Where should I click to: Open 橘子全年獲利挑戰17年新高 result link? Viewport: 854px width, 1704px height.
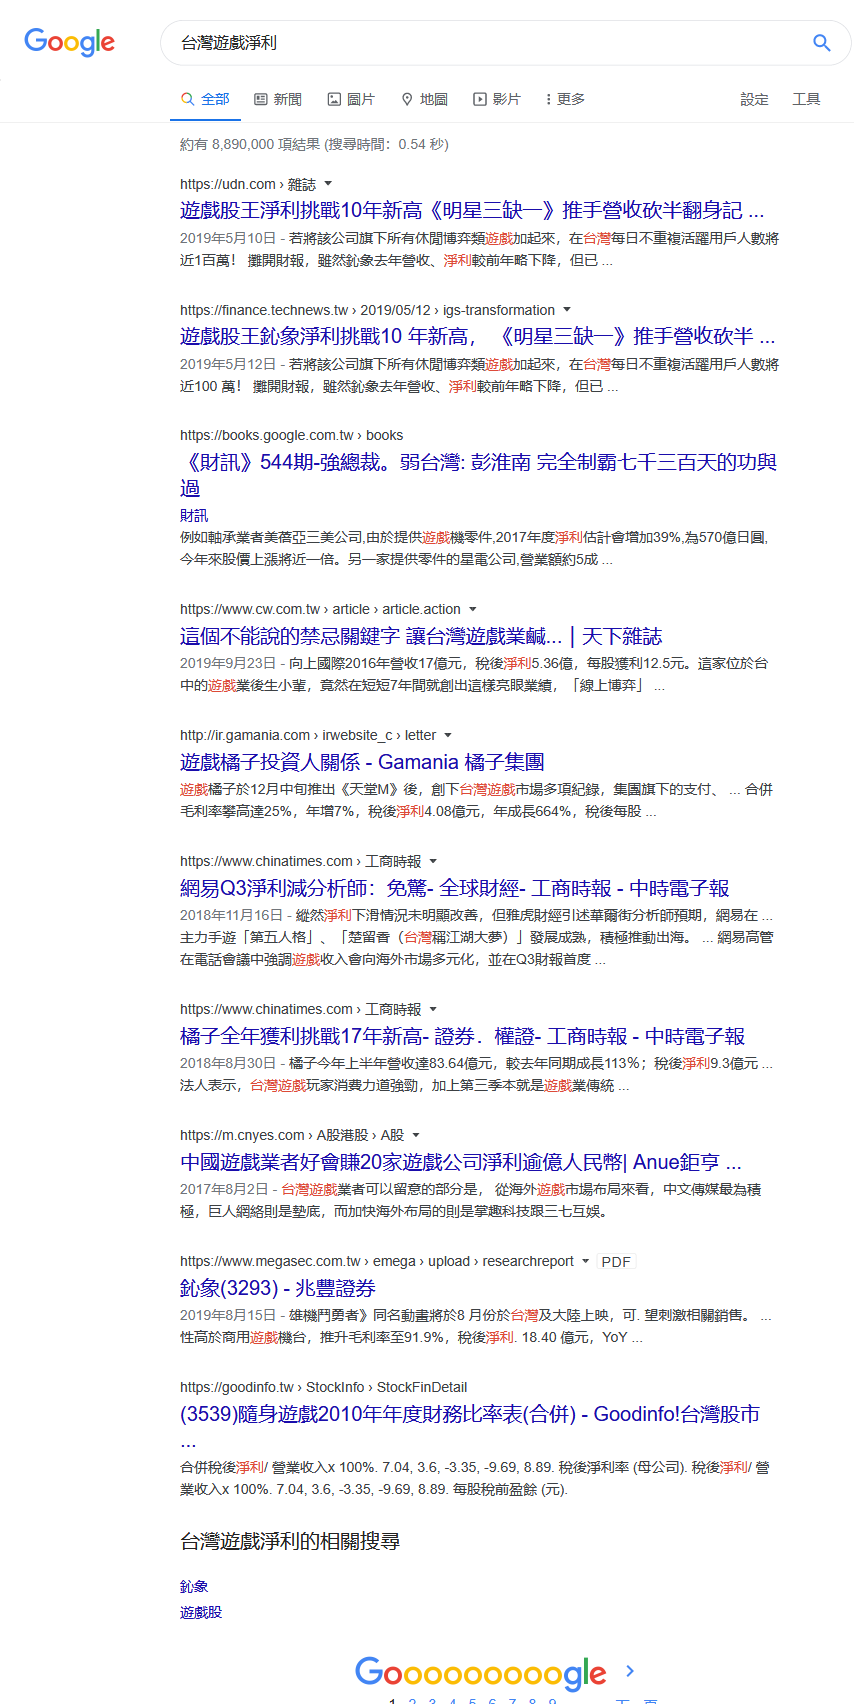tap(463, 1036)
